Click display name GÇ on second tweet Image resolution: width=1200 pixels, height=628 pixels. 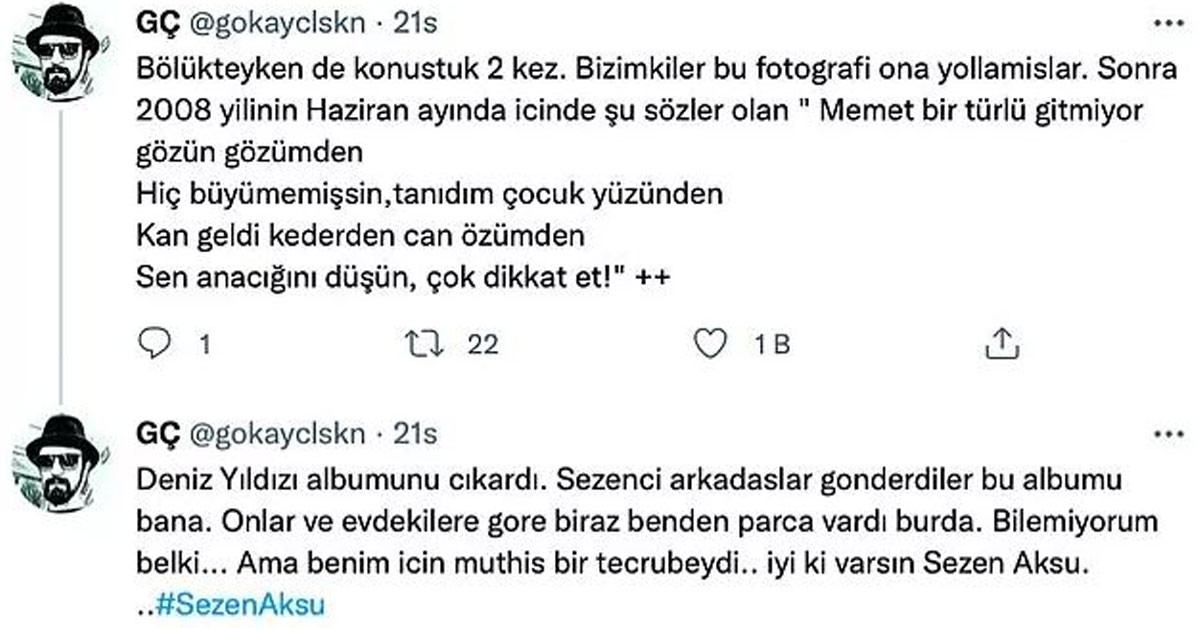(x=158, y=434)
